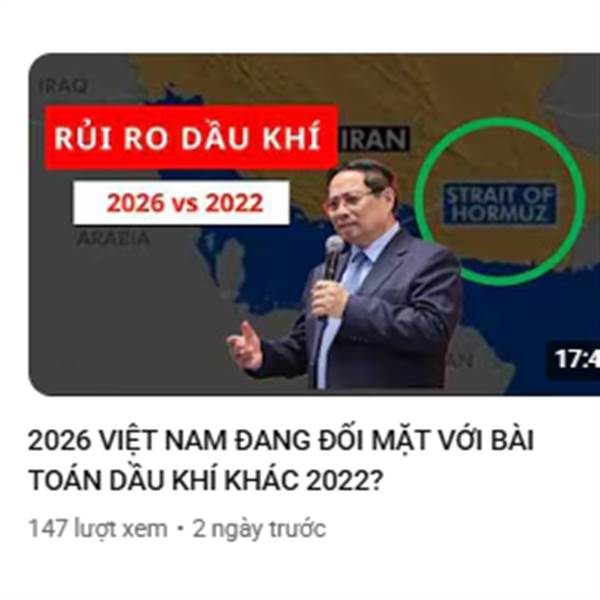Click the white '2026 vs 2022' label
The height and width of the screenshot is (600, 600).
click(181, 202)
